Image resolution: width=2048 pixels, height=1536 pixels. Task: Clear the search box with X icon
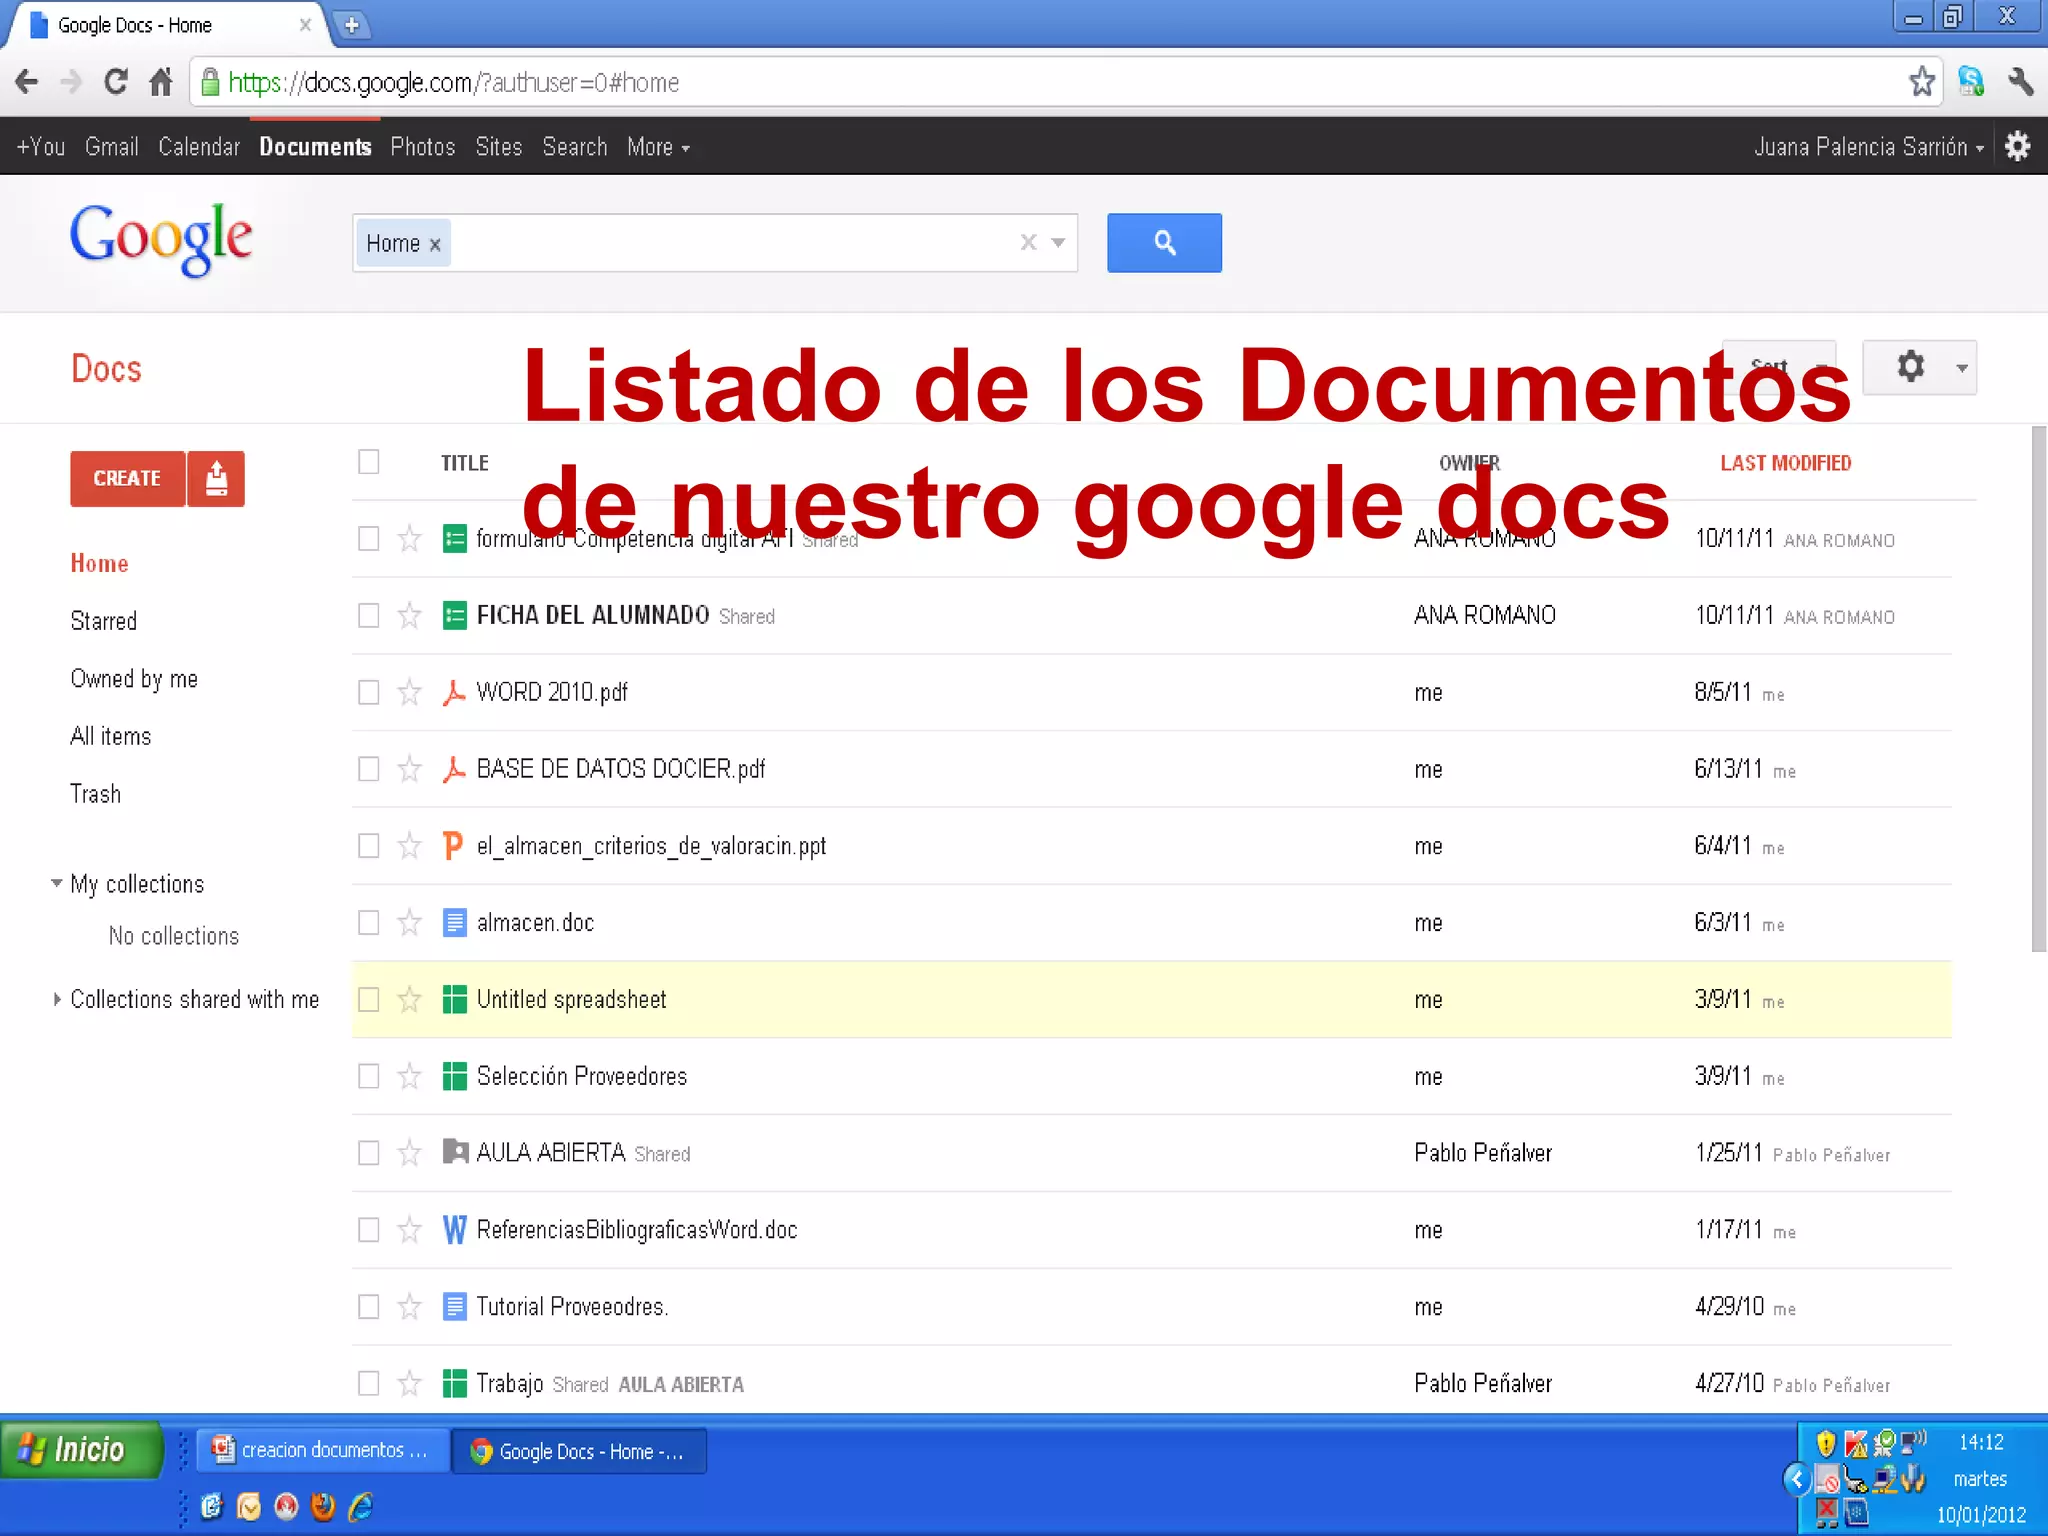(1028, 242)
